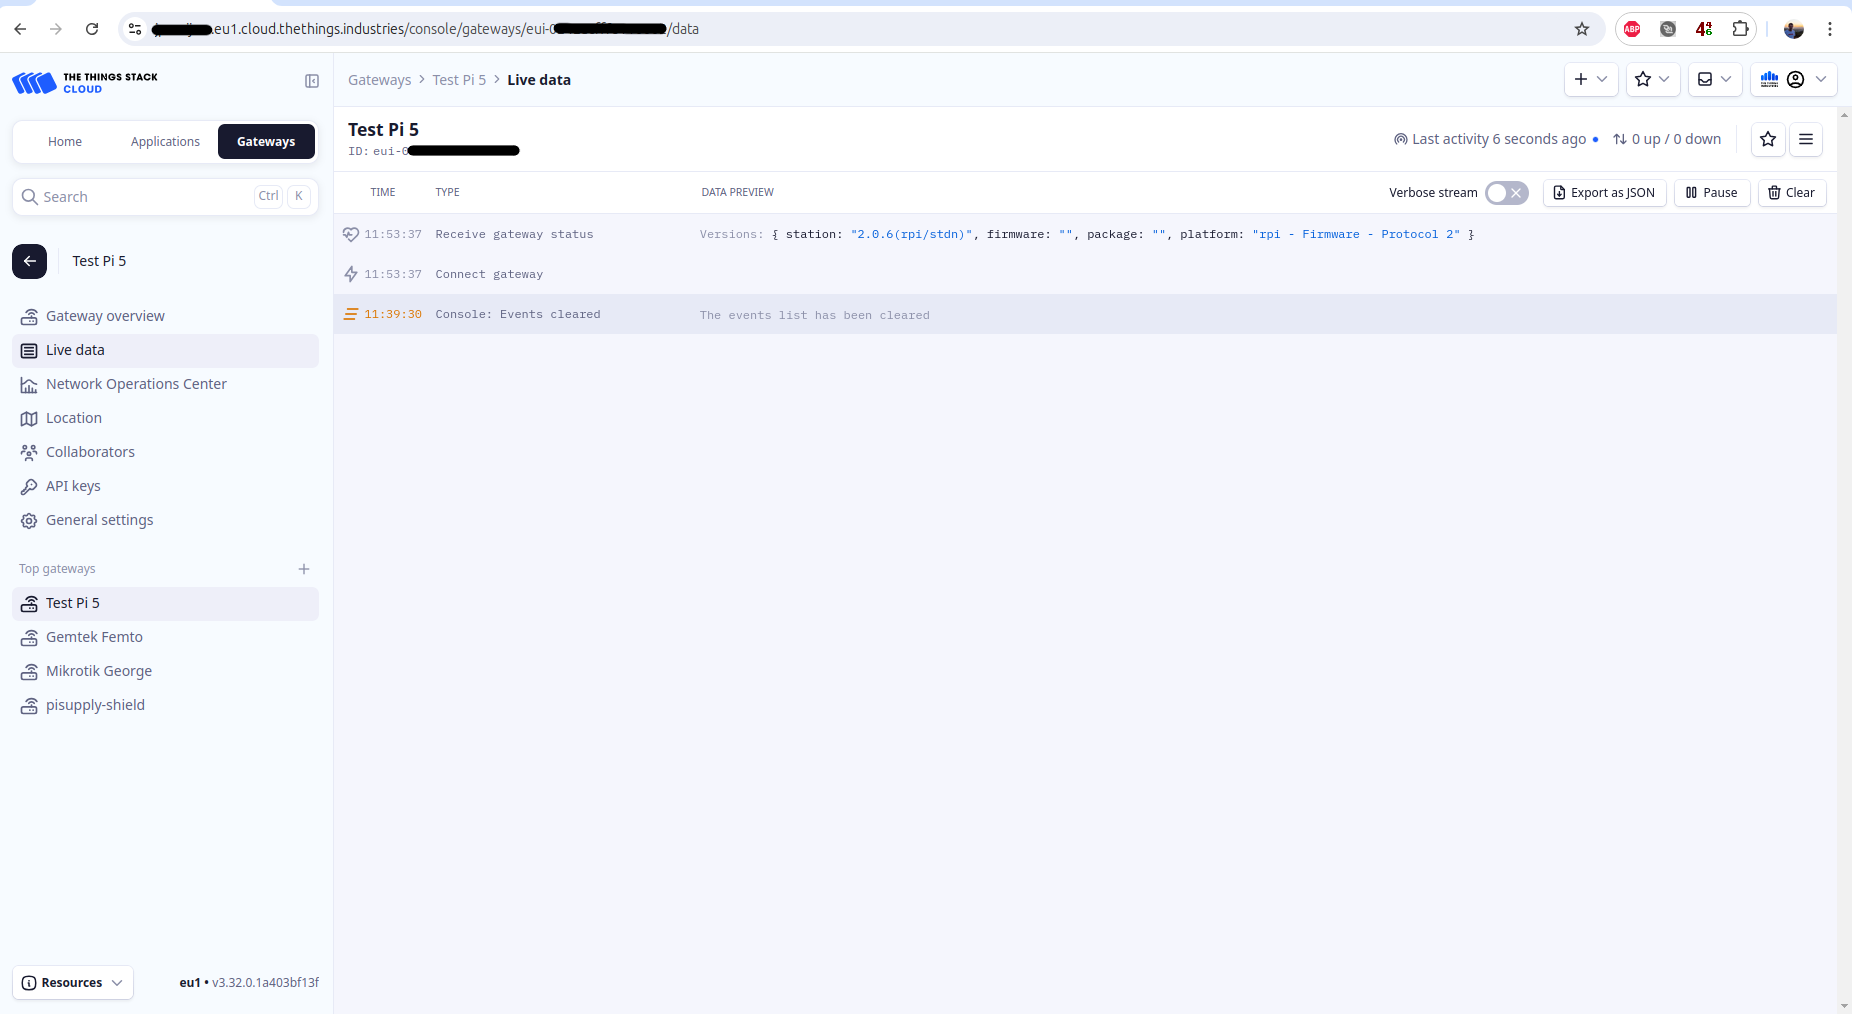Collapse the sidebar with the panel icon
The width and height of the screenshot is (1852, 1014).
click(312, 81)
